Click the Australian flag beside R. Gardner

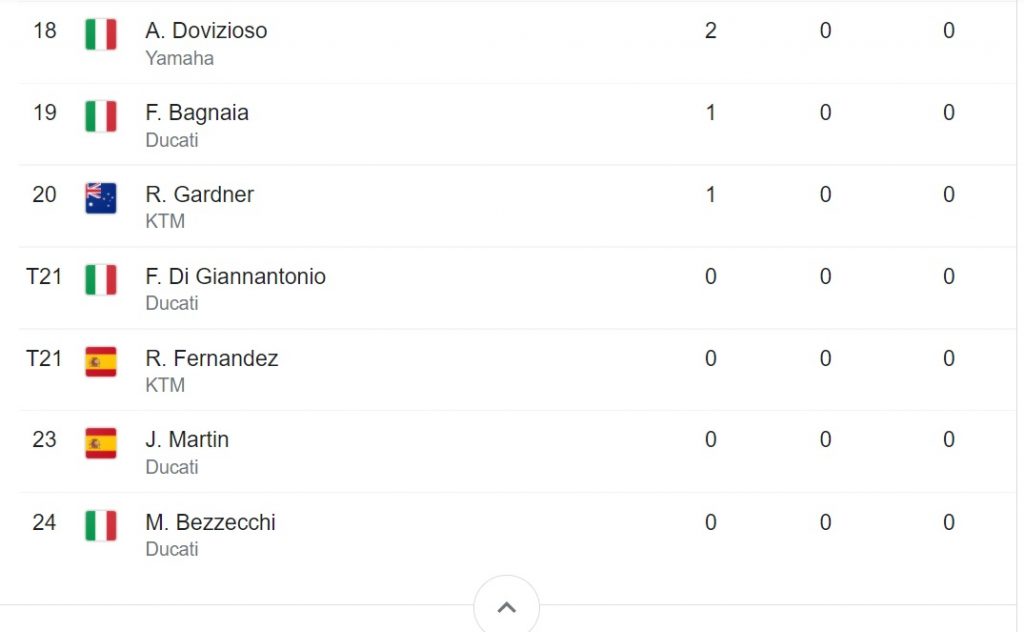coord(100,198)
